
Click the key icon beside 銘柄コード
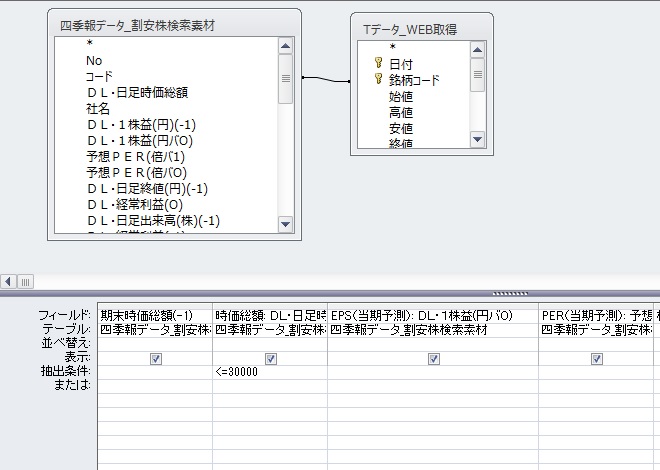point(378,80)
